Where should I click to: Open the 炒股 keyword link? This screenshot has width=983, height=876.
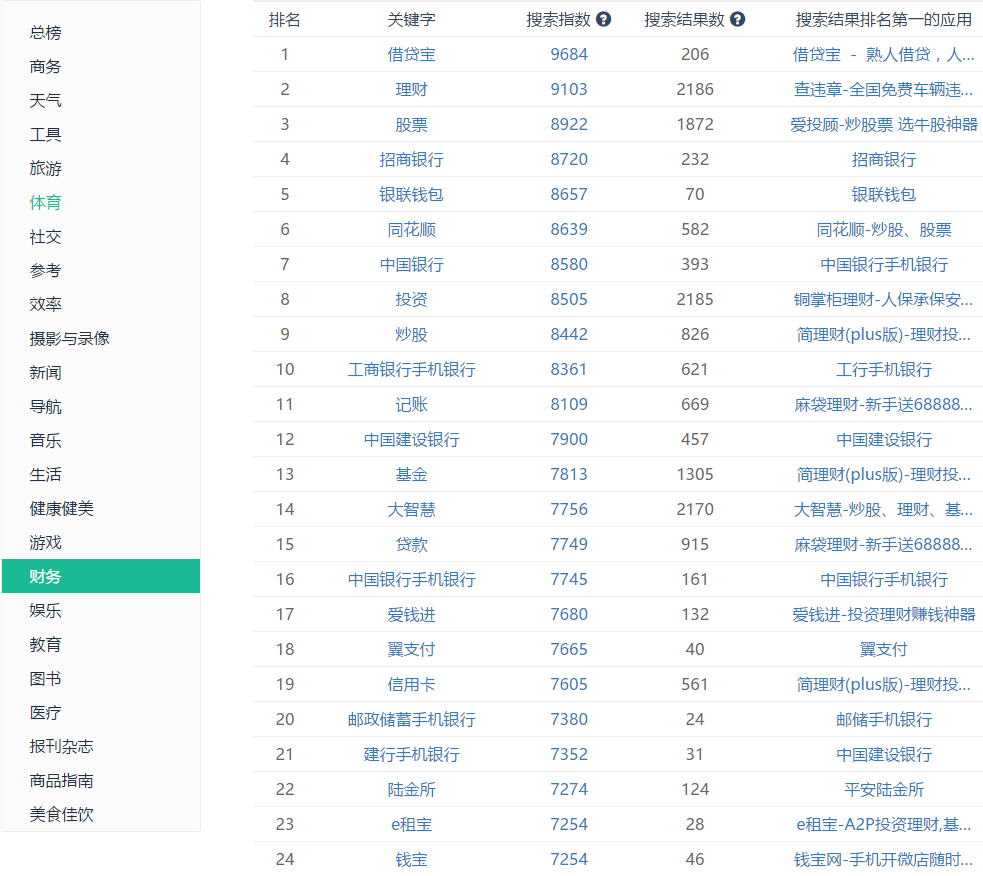[411, 335]
